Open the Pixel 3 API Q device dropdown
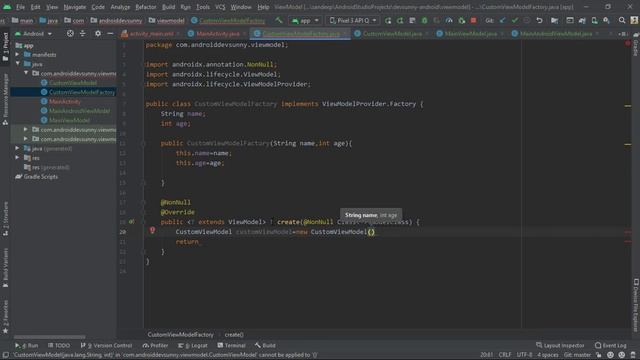640x360 pixels. click(353, 20)
